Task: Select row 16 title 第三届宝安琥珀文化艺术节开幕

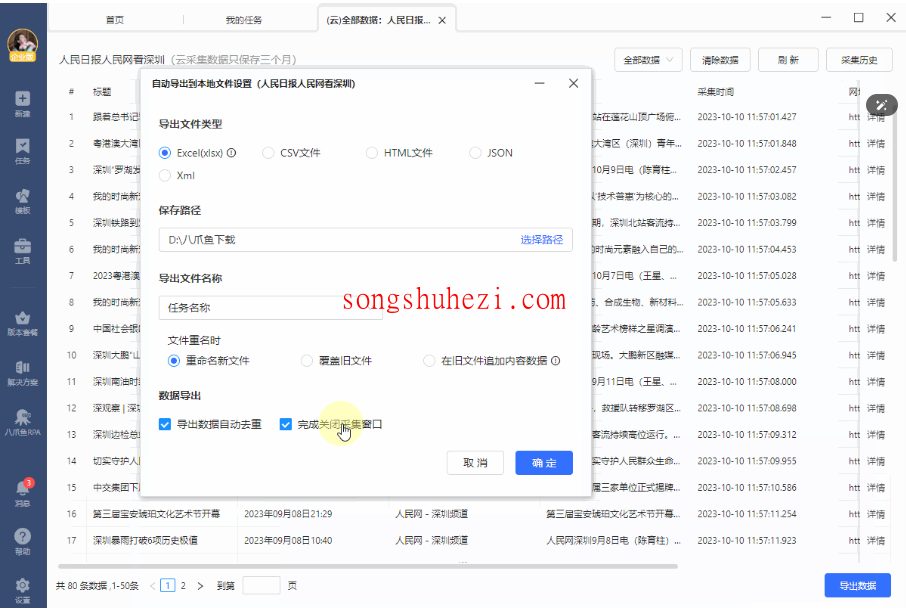Action: pyautogui.click(x=156, y=514)
